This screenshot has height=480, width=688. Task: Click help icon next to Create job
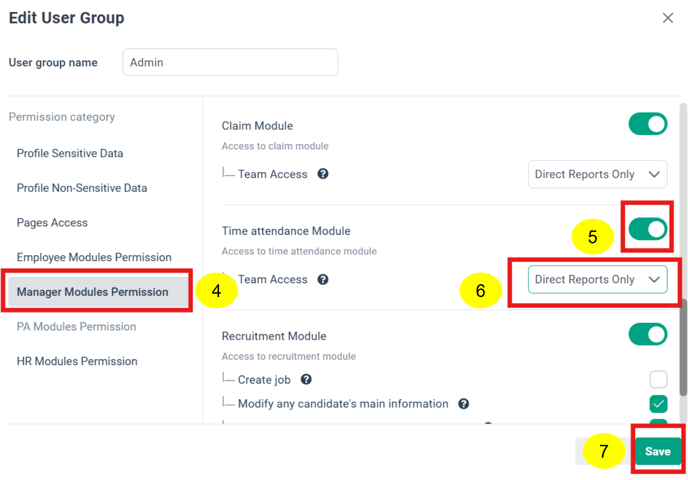pos(306,380)
